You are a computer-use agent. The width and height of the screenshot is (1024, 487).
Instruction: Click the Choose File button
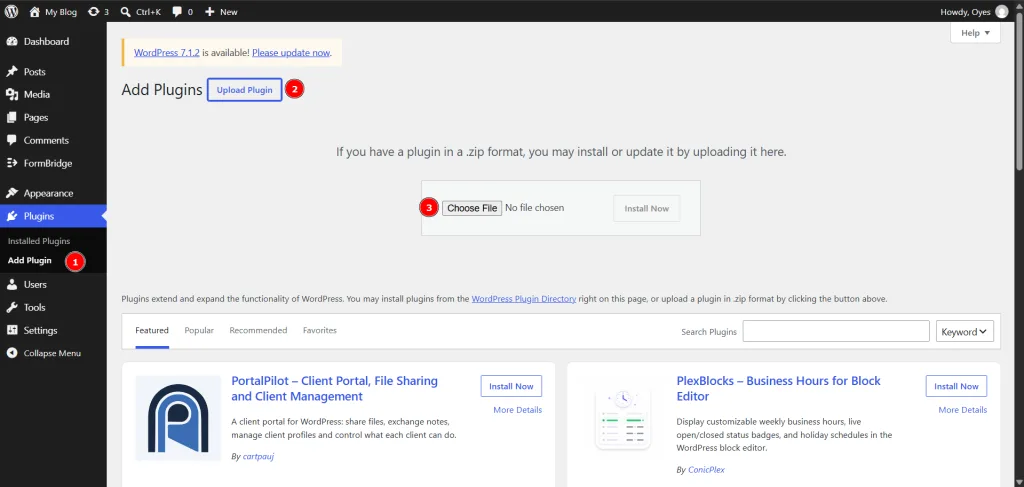(472, 208)
